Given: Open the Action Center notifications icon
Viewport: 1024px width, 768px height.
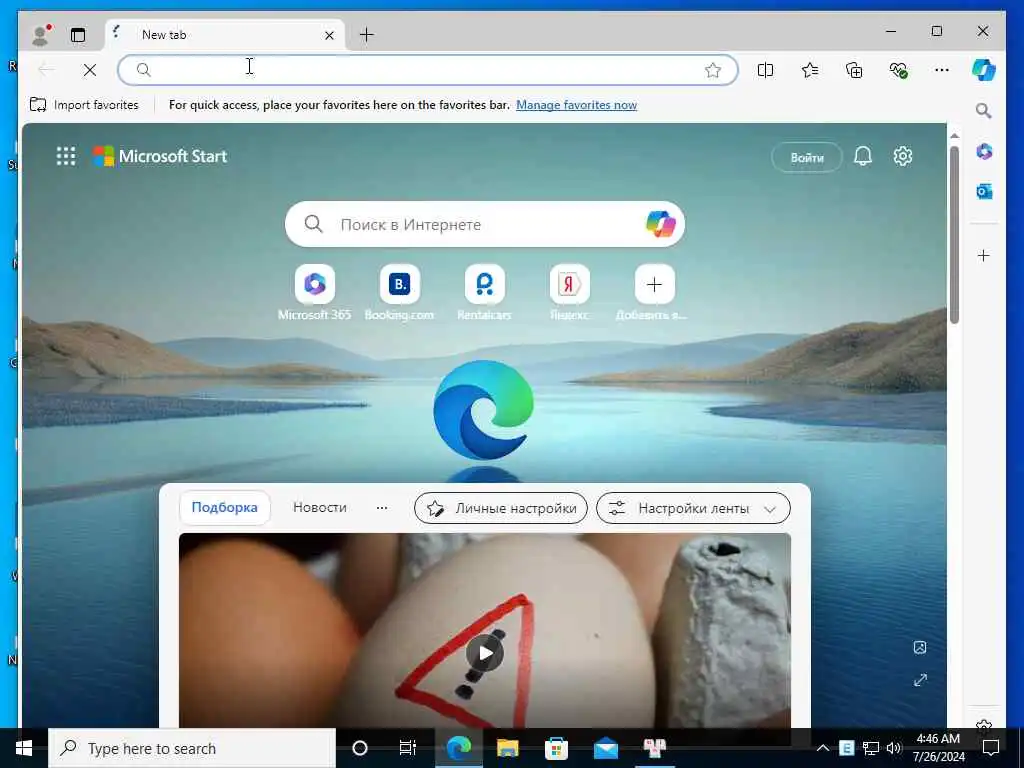Looking at the screenshot, I should [991, 748].
